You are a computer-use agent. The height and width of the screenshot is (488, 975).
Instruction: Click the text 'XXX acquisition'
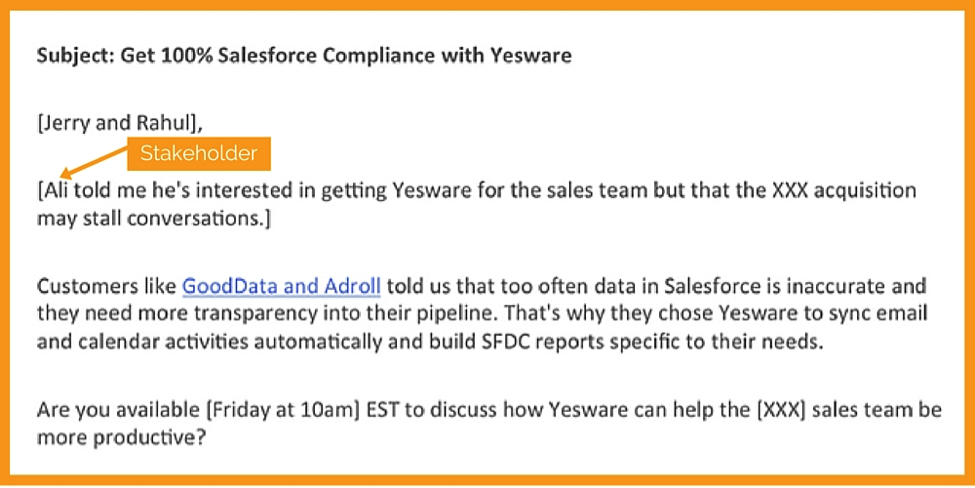(x=844, y=190)
